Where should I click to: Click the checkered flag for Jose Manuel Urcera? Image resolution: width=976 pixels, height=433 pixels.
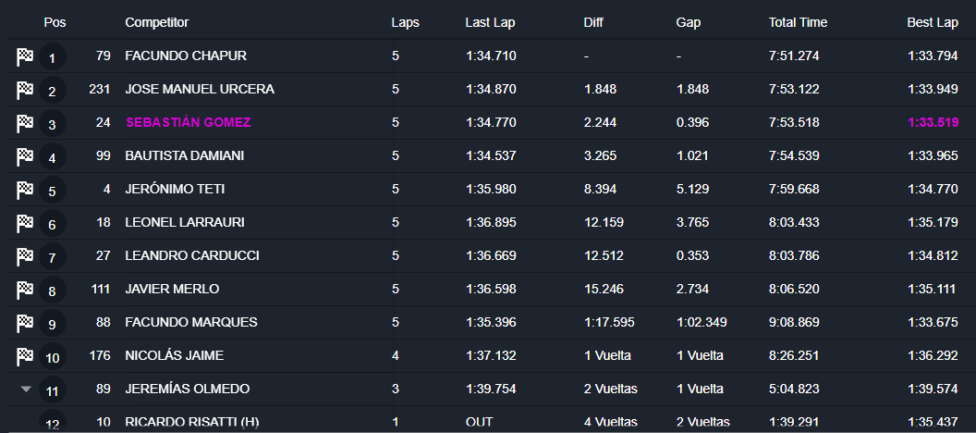25,90
